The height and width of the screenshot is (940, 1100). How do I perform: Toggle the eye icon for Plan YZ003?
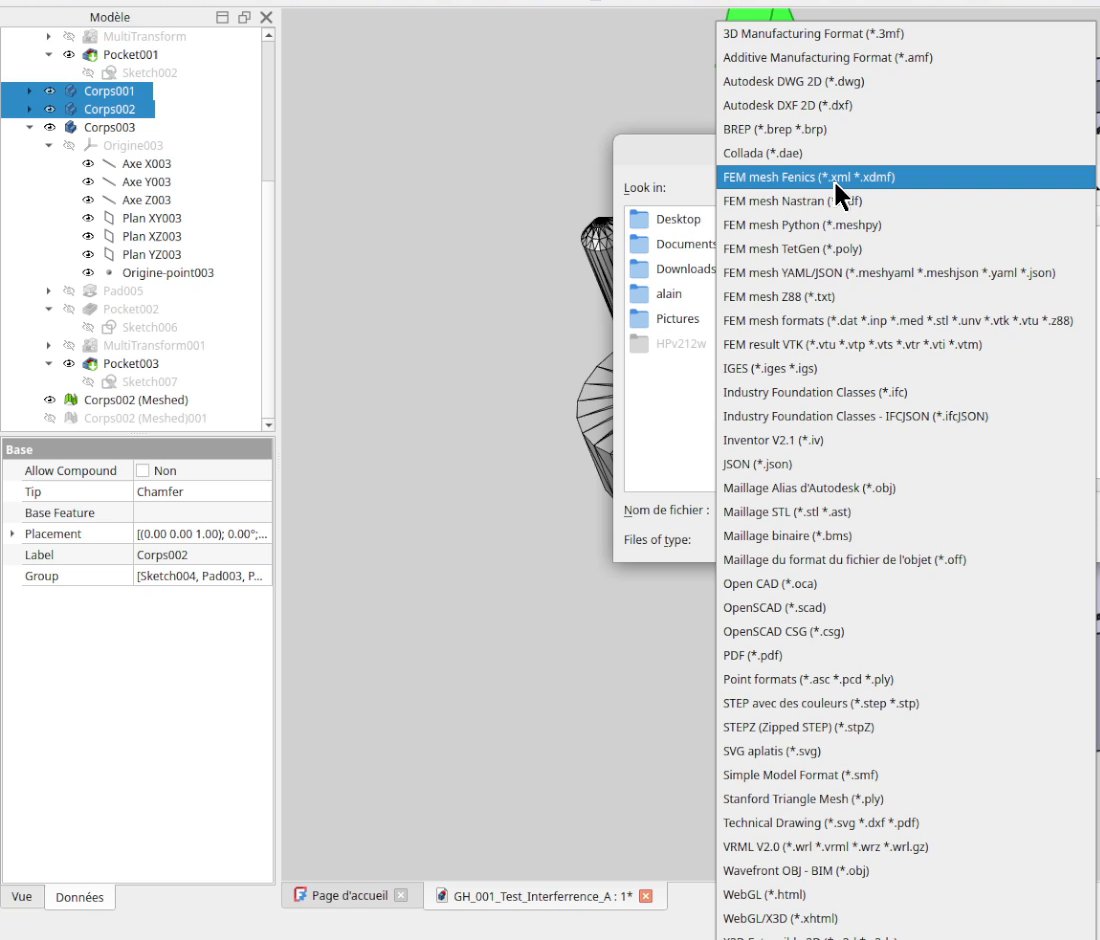[x=88, y=255]
